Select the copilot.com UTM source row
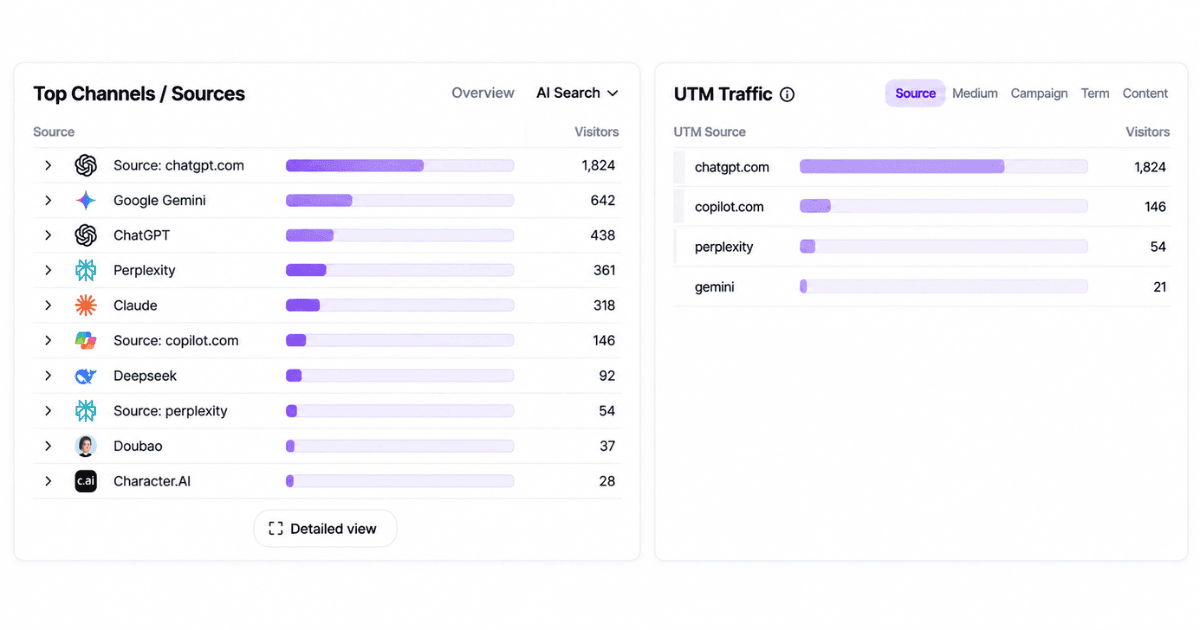Image resolution: width=1200 pixels, height=630 pixels. click(921, 207)
